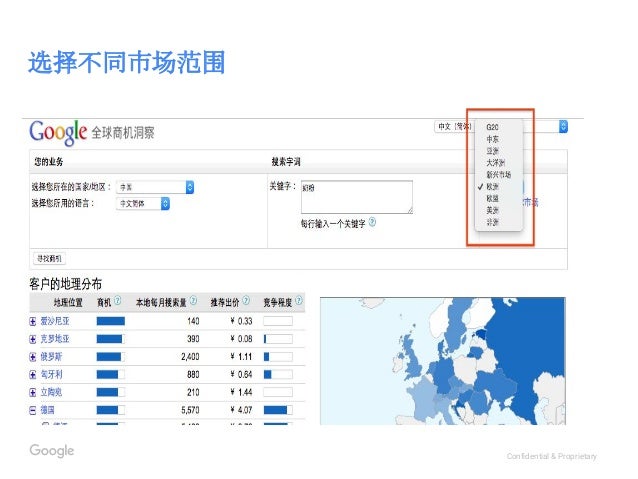The height and width of the screenshot is (479, 638).
Task: Open the 爱沙尼亚 location link
Action: [x=55, y=321]
